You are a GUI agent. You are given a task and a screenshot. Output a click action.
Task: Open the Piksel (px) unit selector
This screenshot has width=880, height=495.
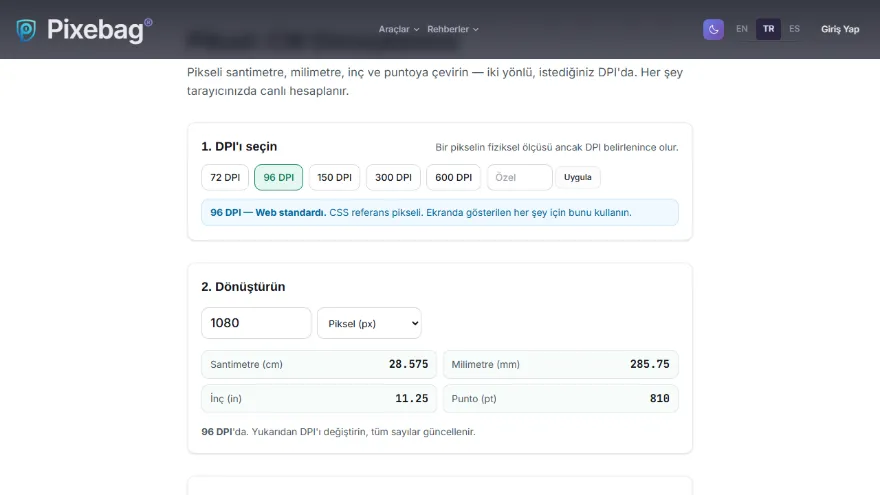point(369,323)
